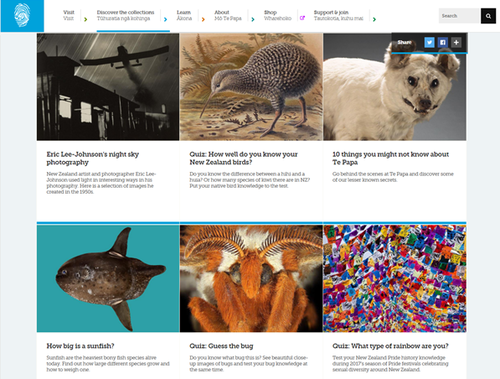Click the Te Papa thumbprint logo
The image size is (500, 379).
[22, 16]
